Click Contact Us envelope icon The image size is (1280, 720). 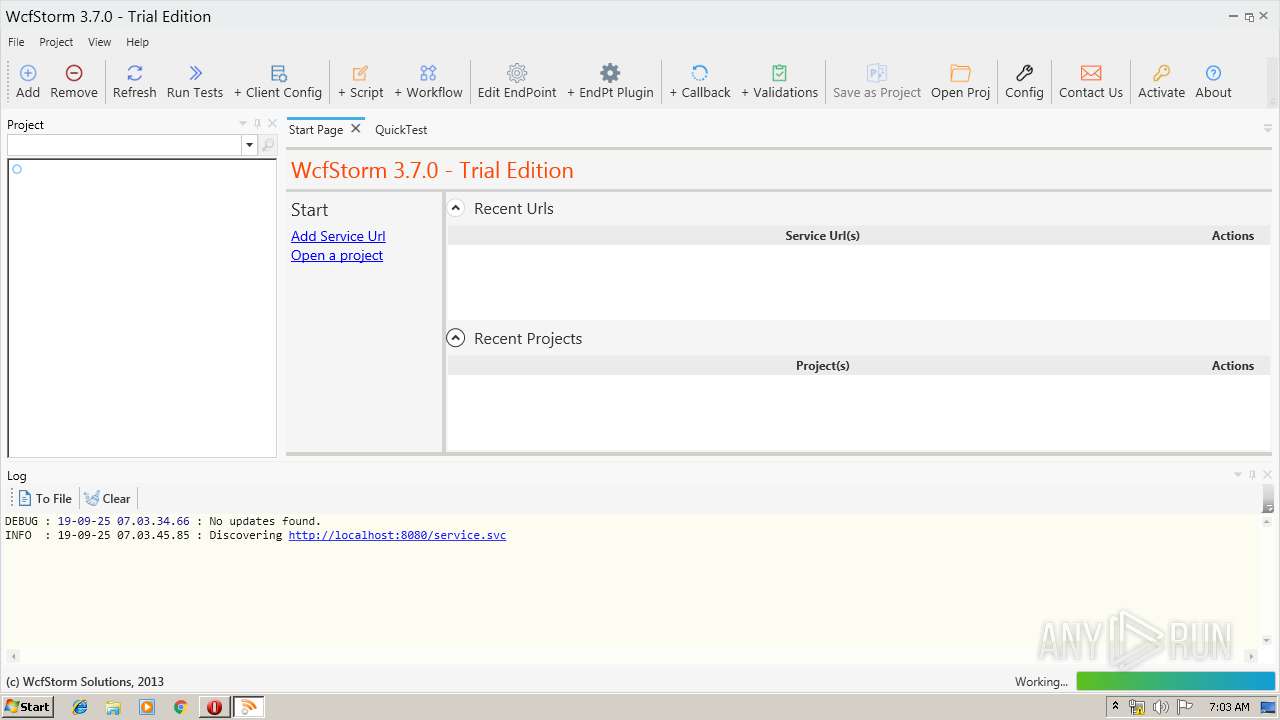[x=1091, y=73]
